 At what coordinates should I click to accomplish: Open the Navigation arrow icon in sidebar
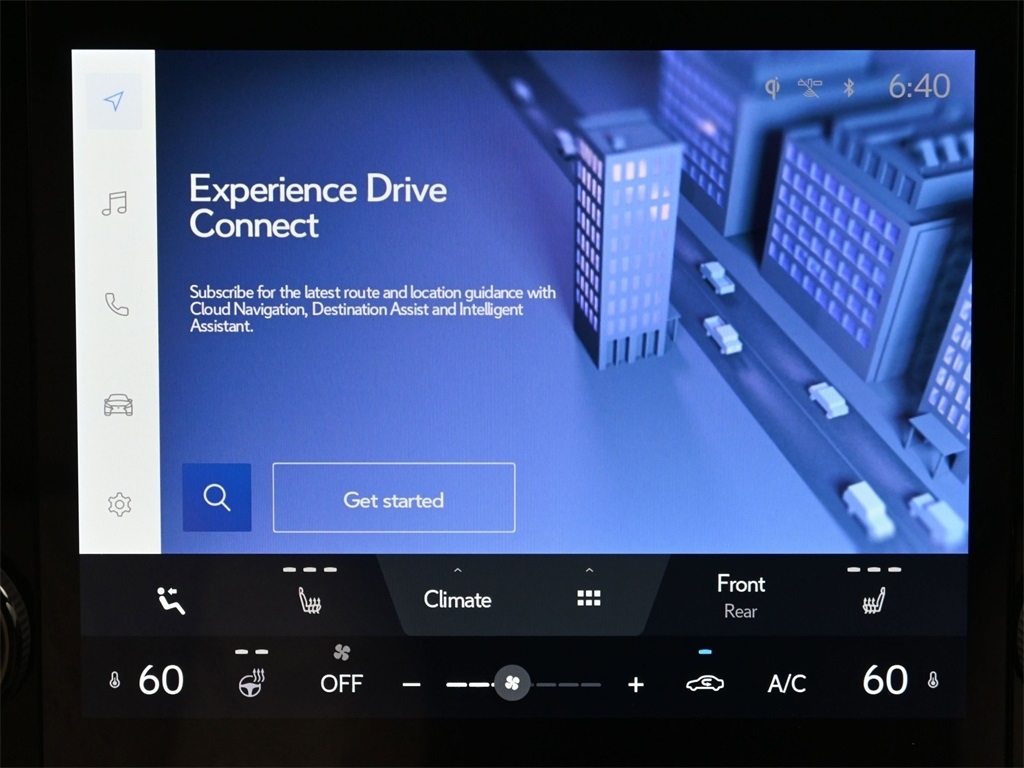[114, 101]
